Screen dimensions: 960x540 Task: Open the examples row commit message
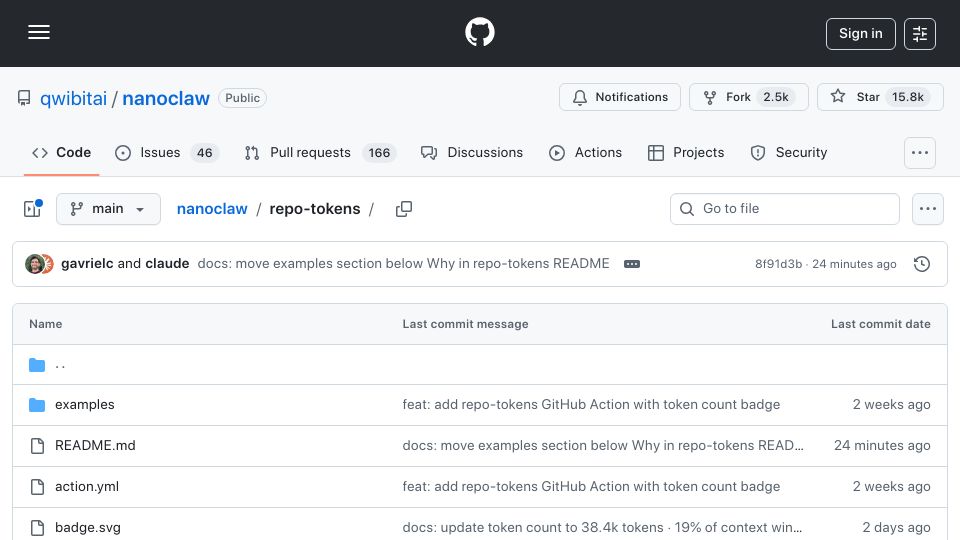[x=591, y=405]
